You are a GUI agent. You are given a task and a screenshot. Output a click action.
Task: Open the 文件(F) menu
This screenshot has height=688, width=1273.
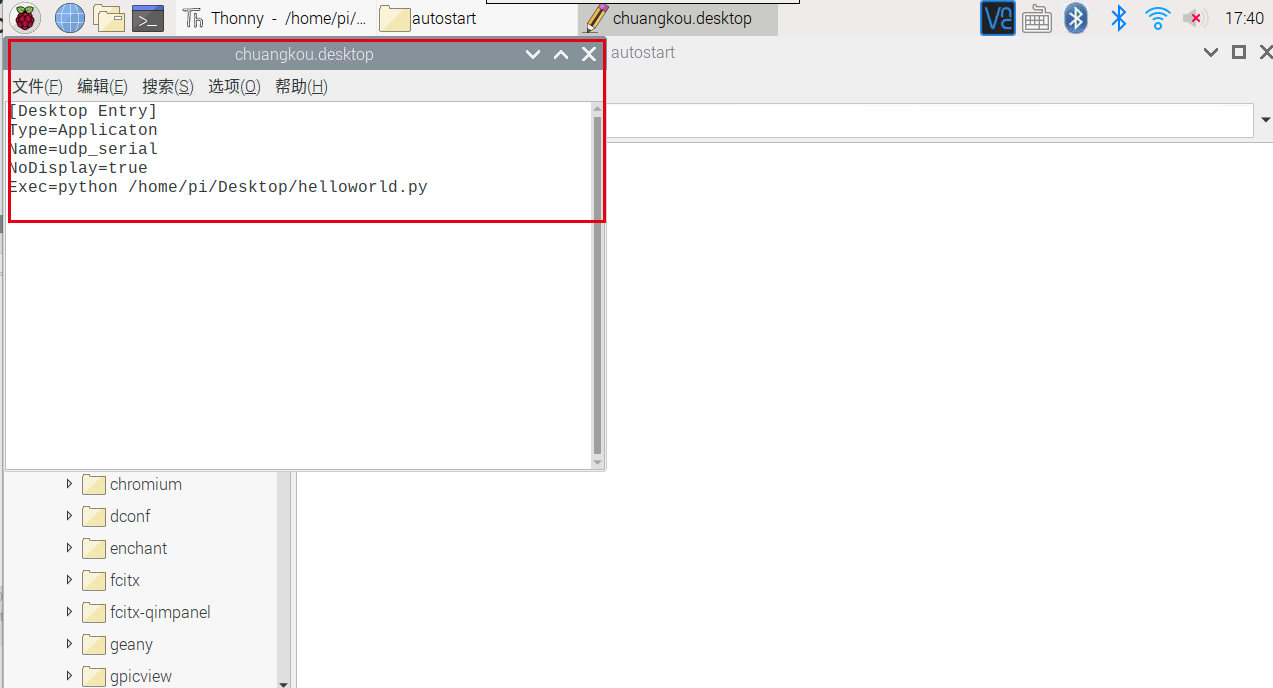tap(37, 87)
